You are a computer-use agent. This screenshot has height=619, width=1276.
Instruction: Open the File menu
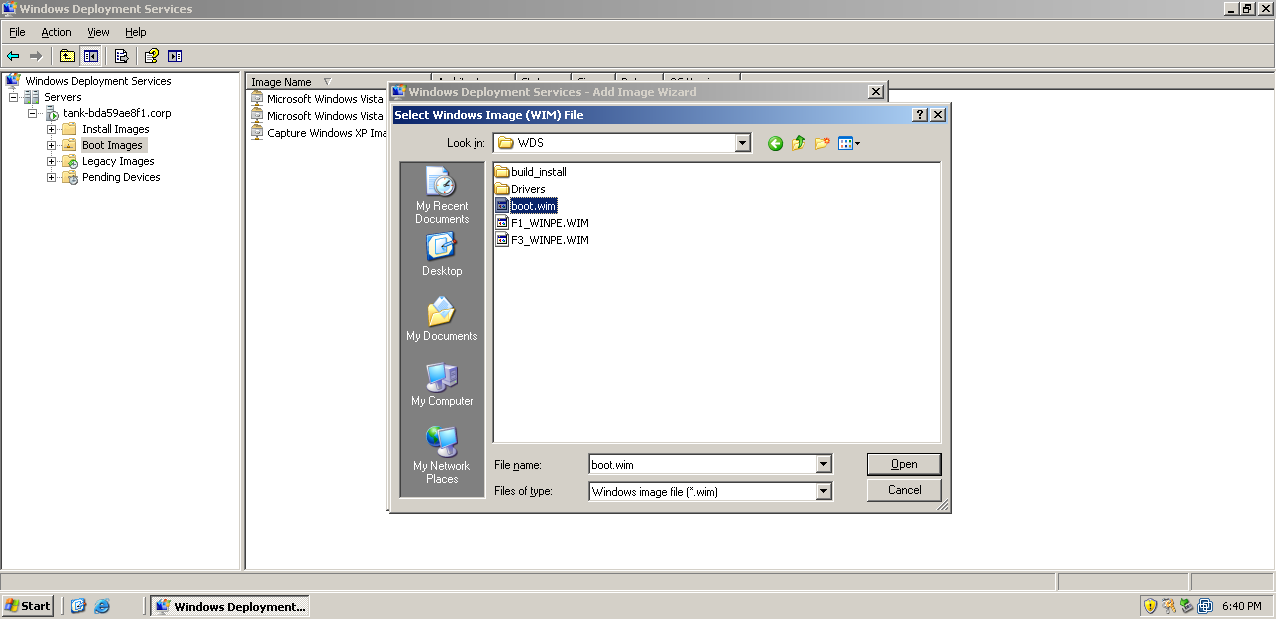17,32
